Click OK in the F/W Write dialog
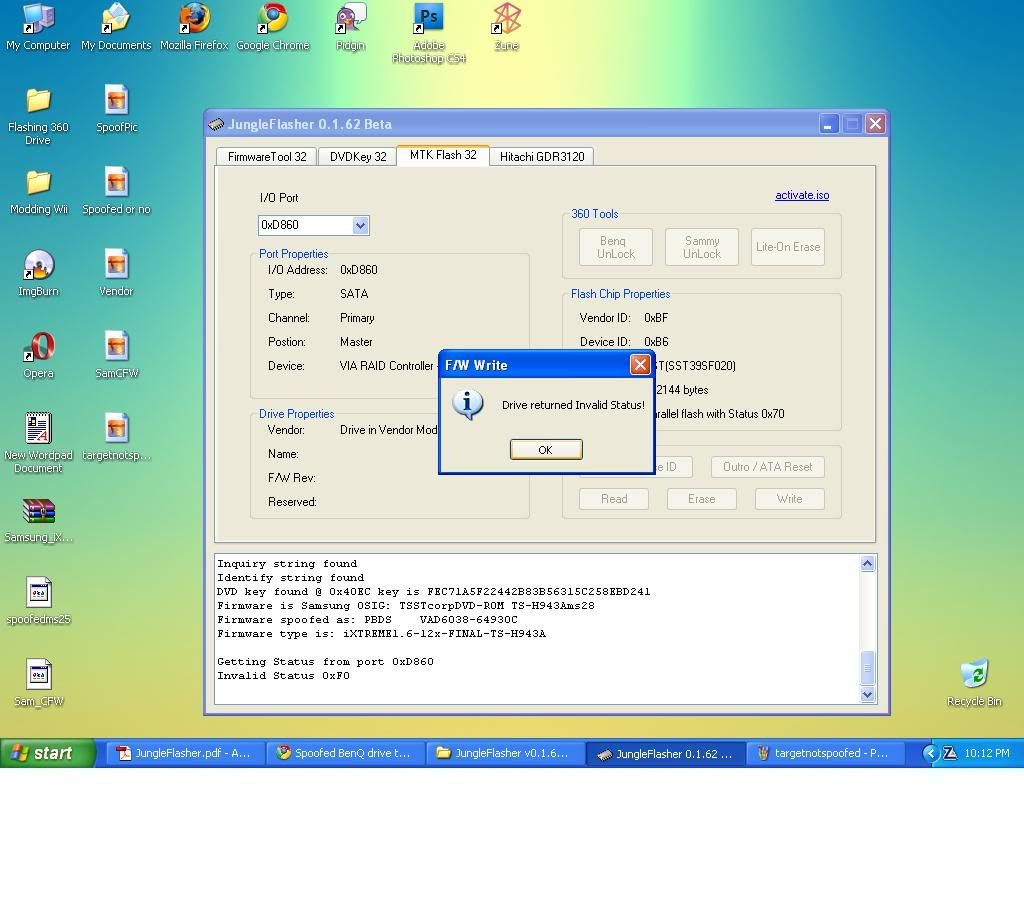The width and height of the screenshot is (1024, 900). (x=545, y=449)
